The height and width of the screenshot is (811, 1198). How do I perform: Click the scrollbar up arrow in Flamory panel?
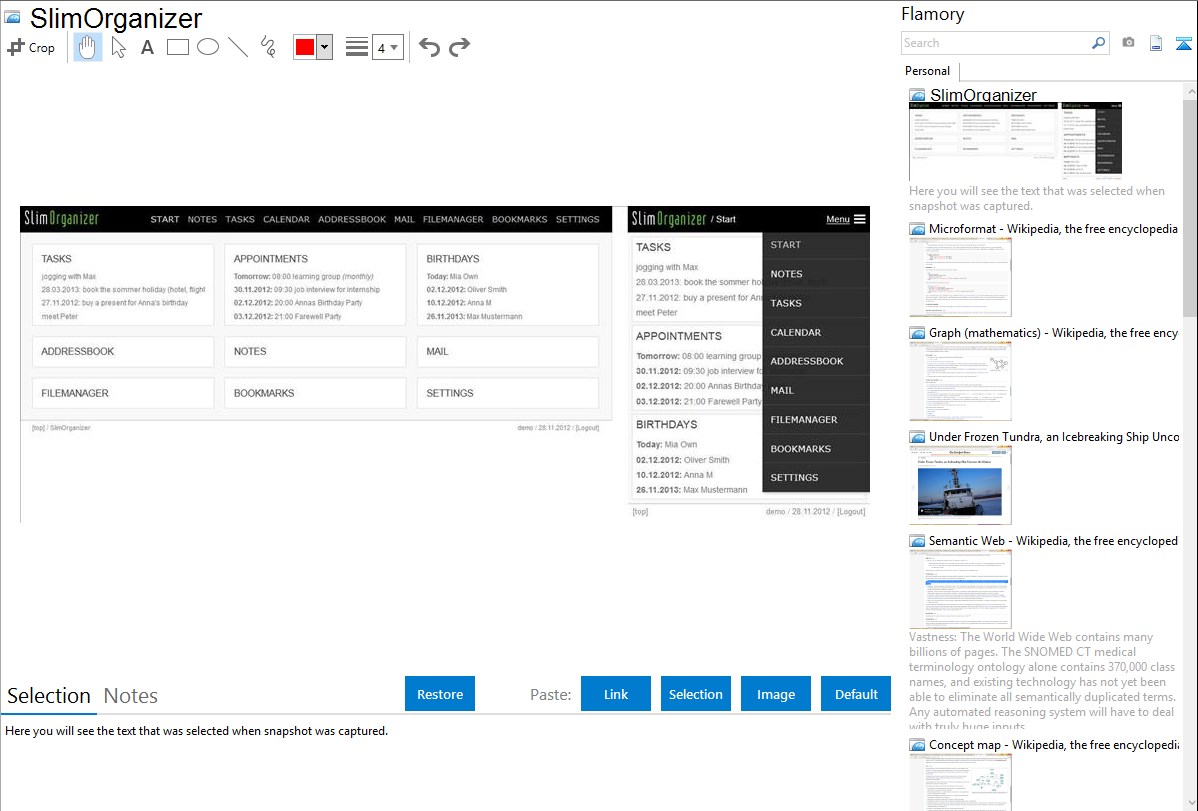(1190, 91)
